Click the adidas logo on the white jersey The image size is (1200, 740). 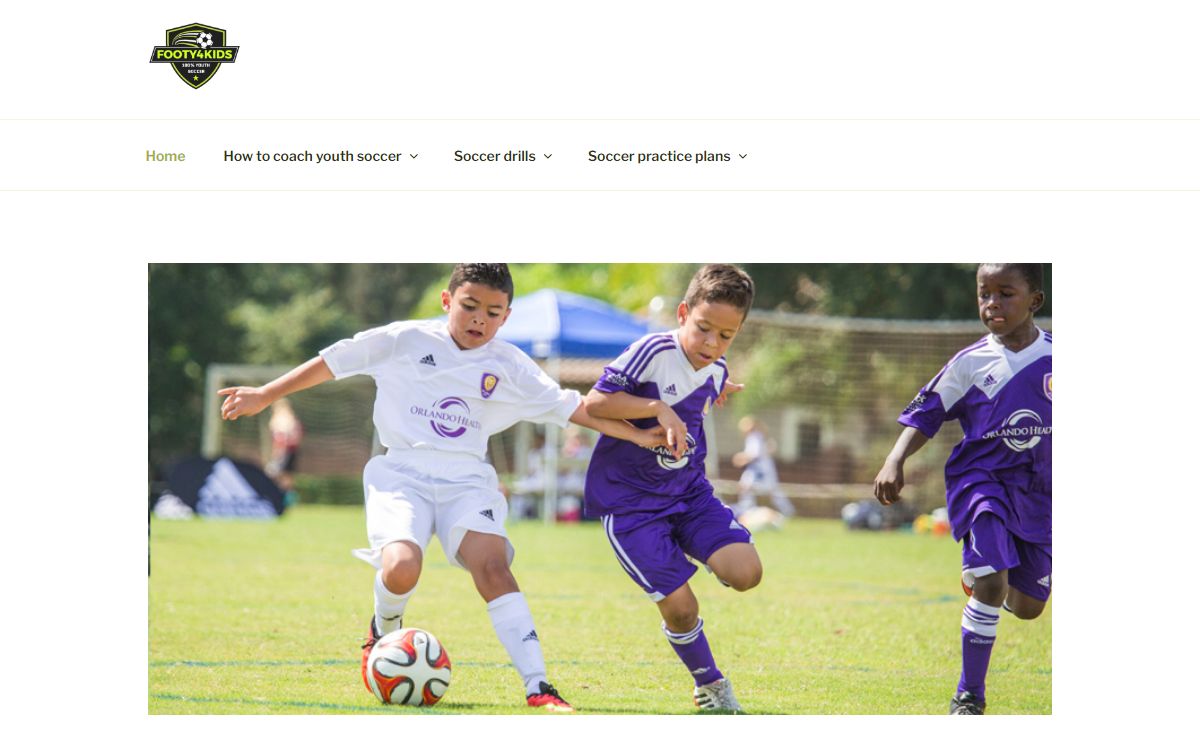point(428,359)
